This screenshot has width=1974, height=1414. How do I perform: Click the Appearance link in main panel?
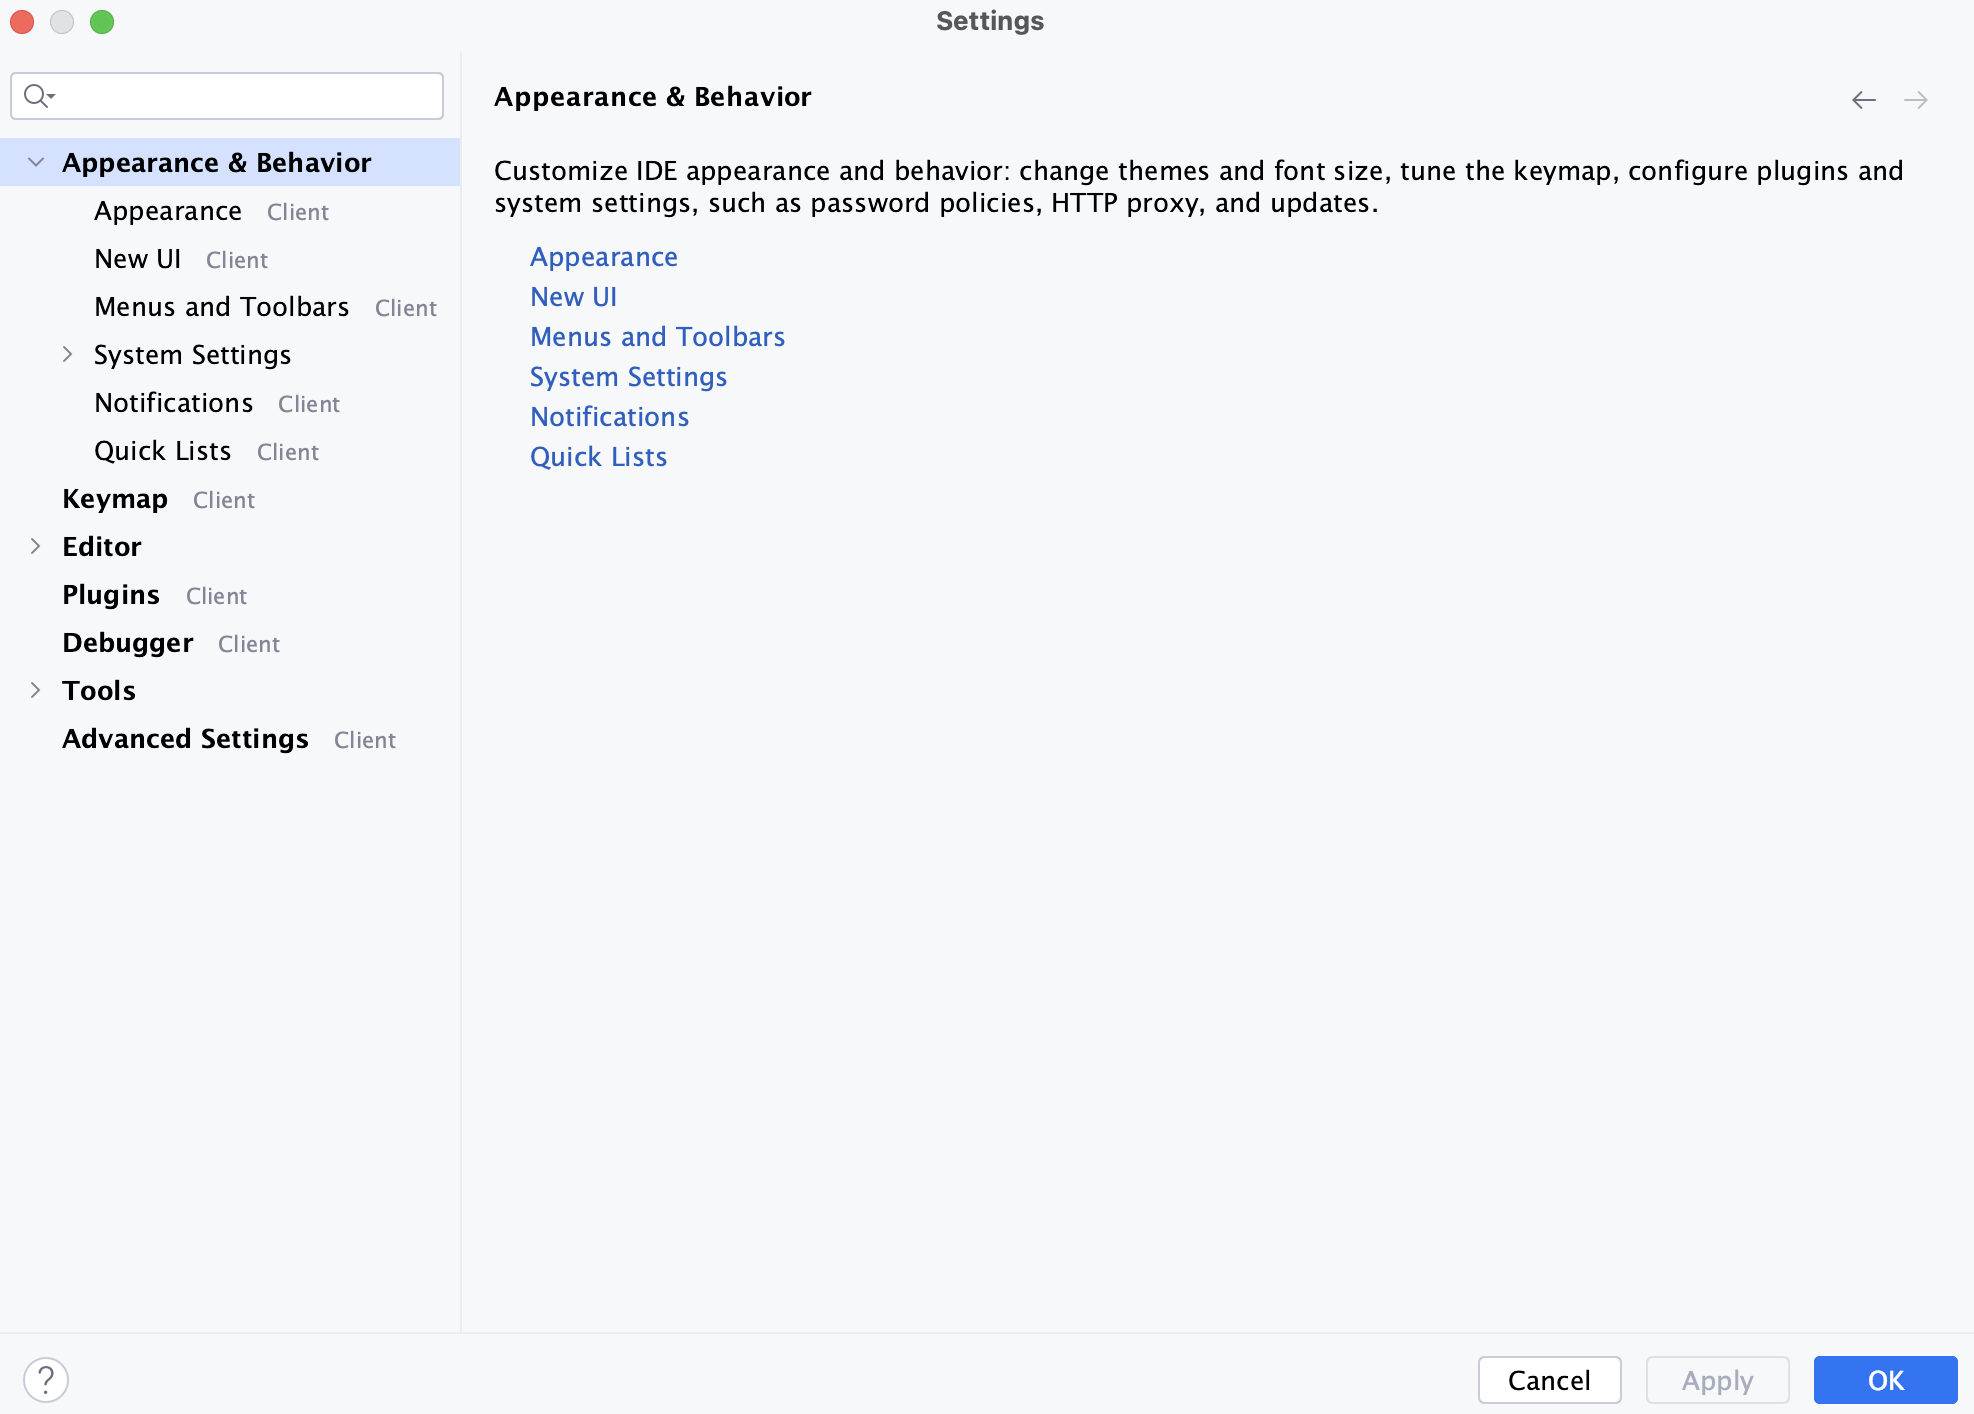coord(604,257)
